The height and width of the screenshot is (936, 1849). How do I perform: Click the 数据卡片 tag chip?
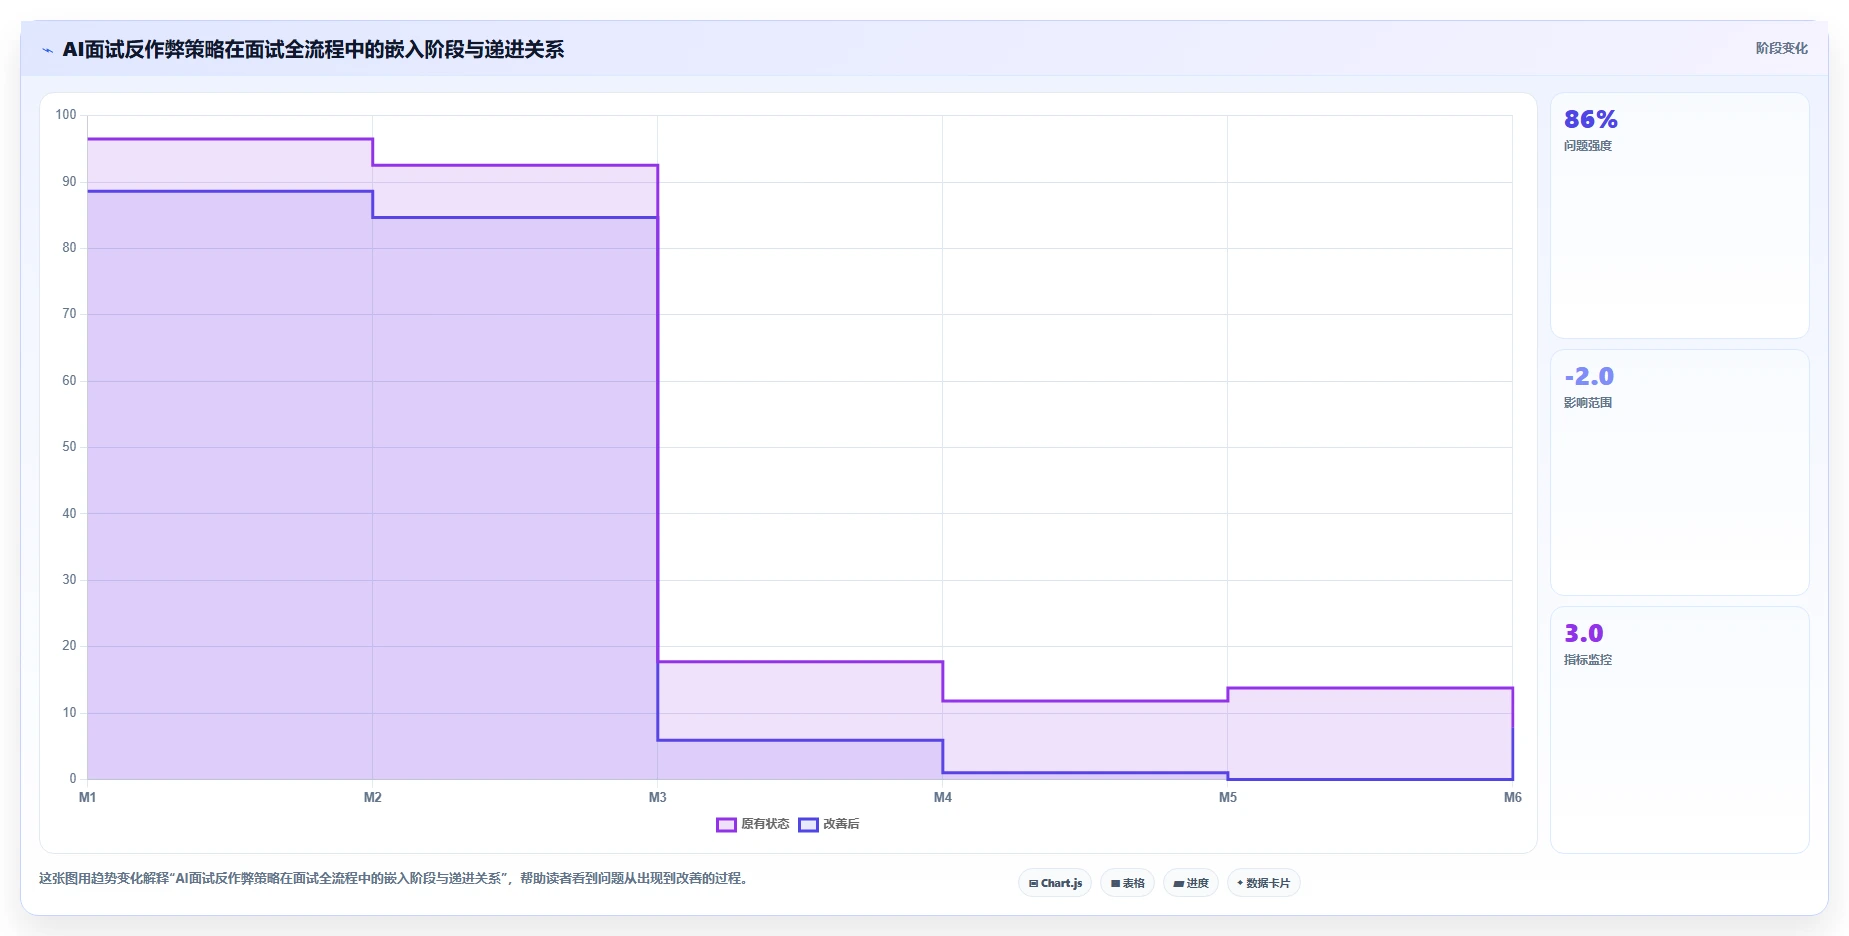[1263, 883]
